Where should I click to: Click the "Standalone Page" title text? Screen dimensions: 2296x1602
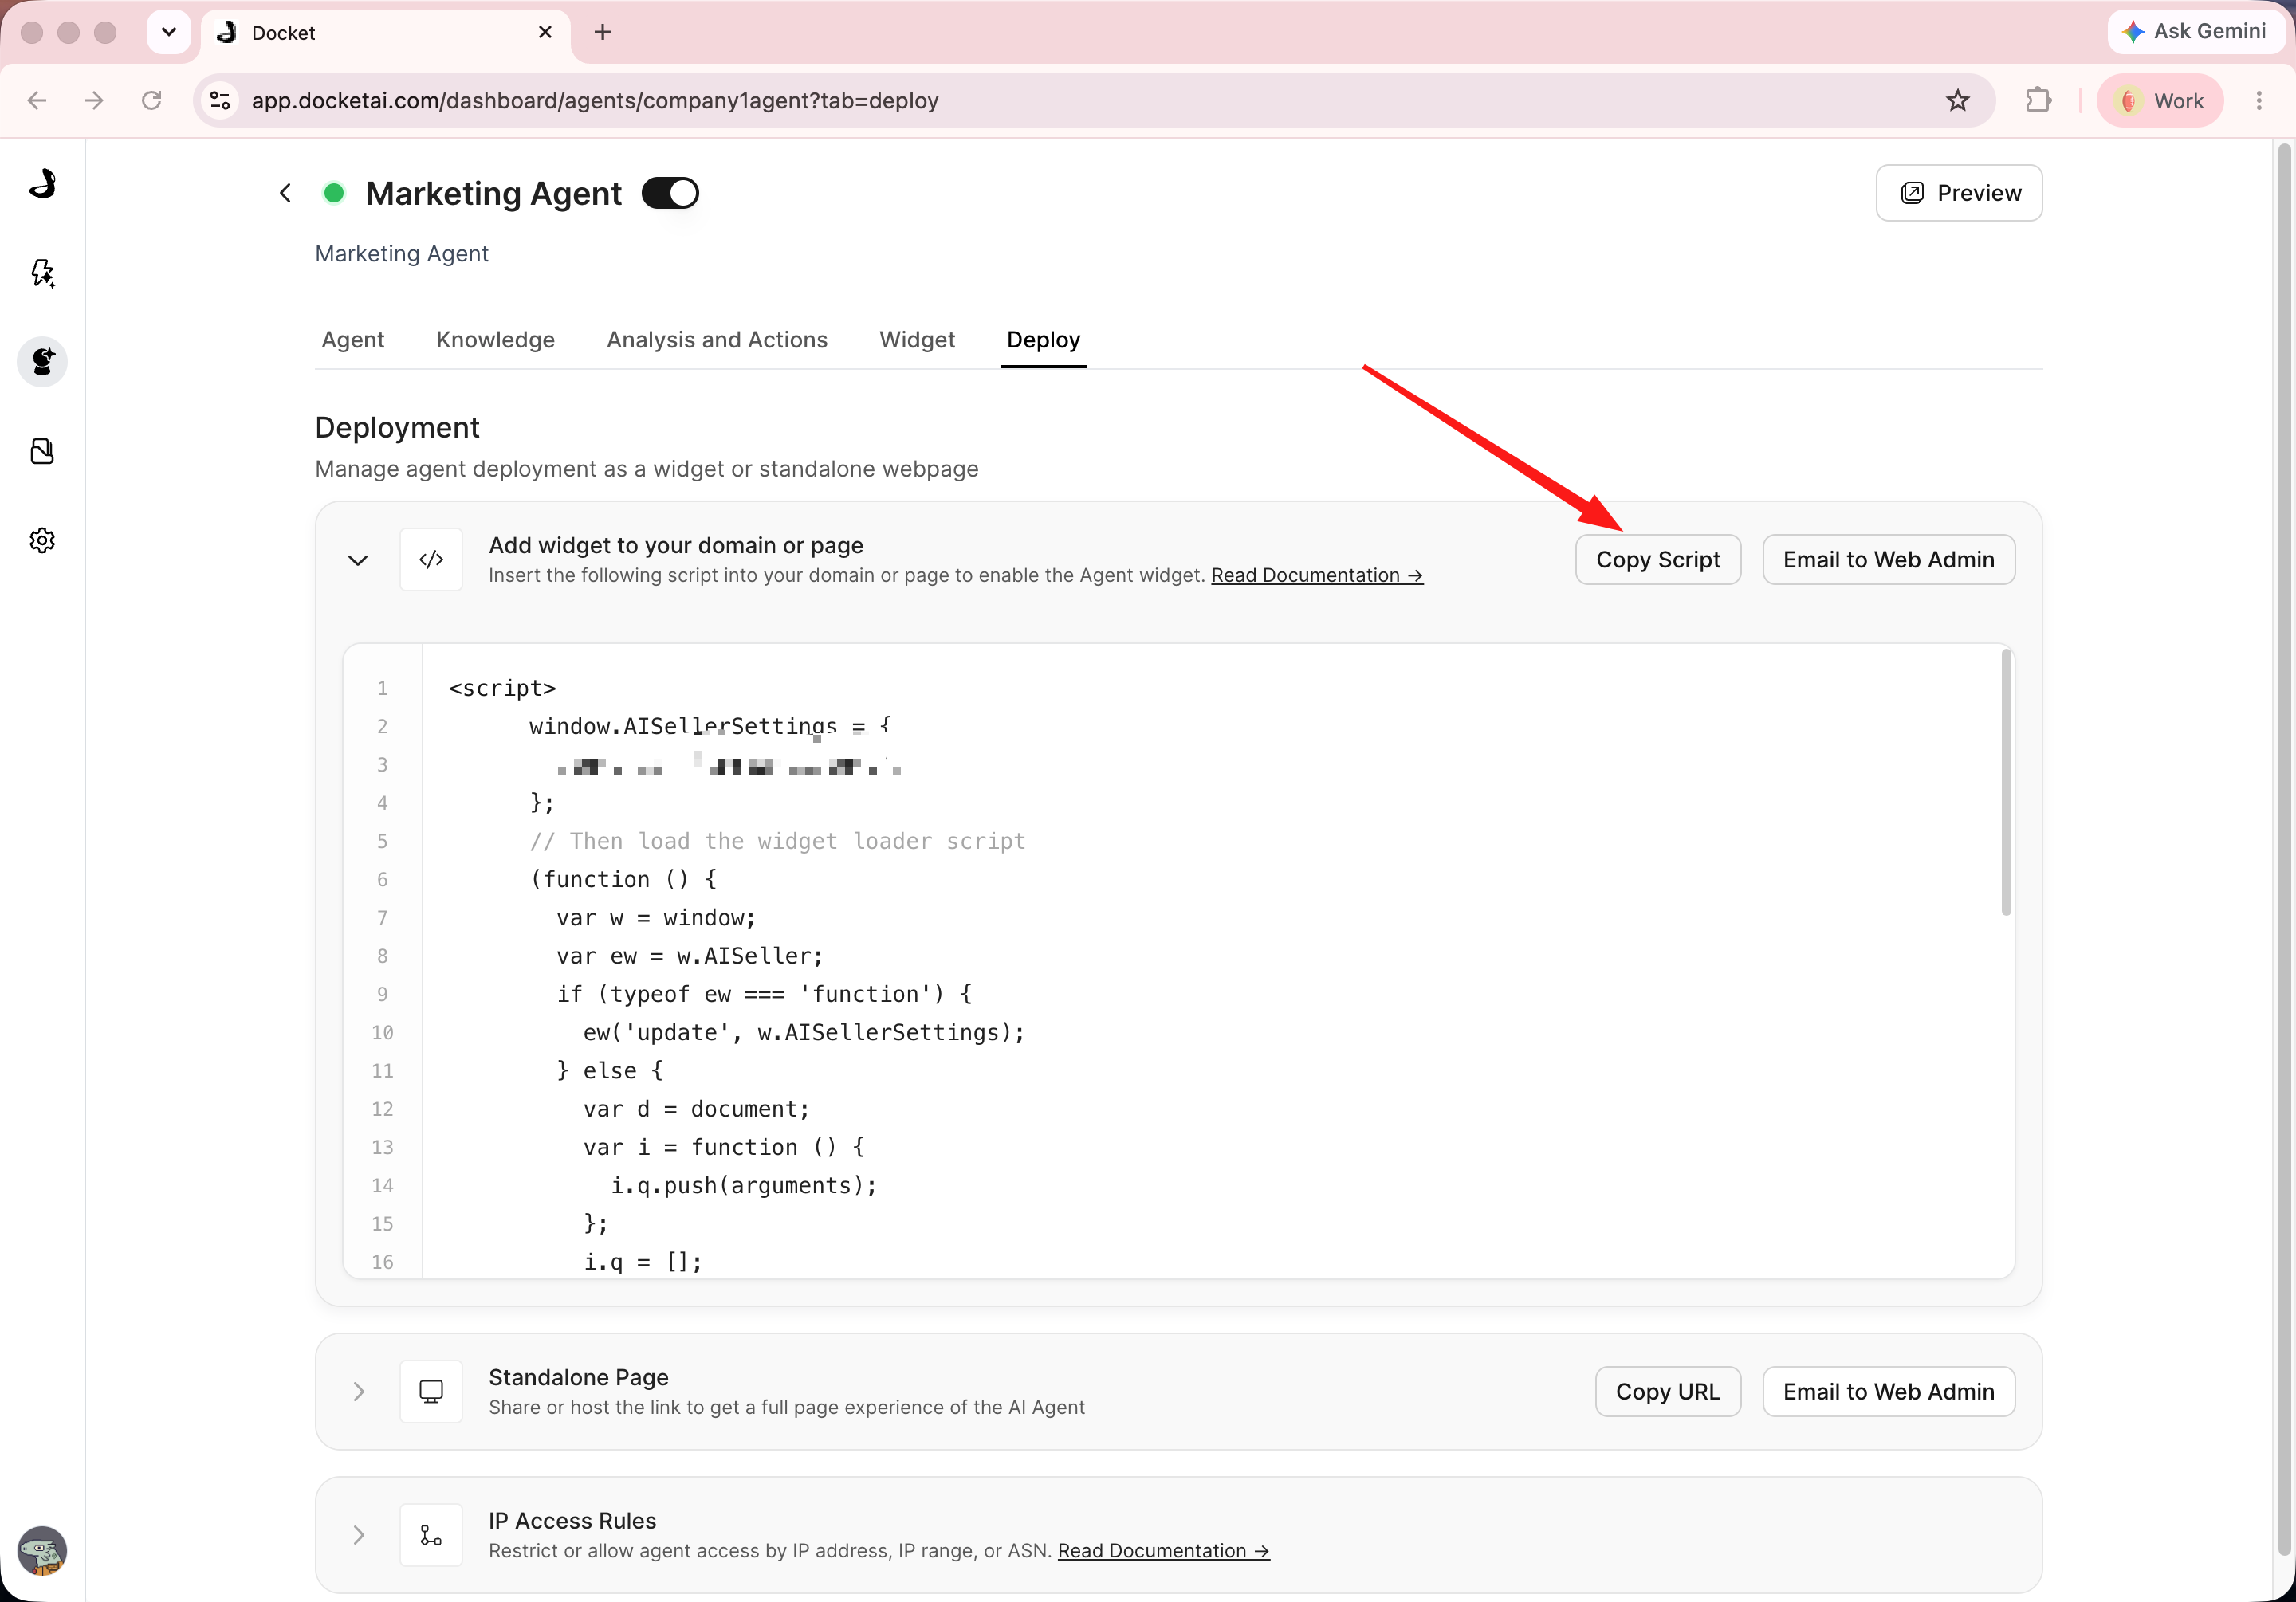[x=579, y=1377]
